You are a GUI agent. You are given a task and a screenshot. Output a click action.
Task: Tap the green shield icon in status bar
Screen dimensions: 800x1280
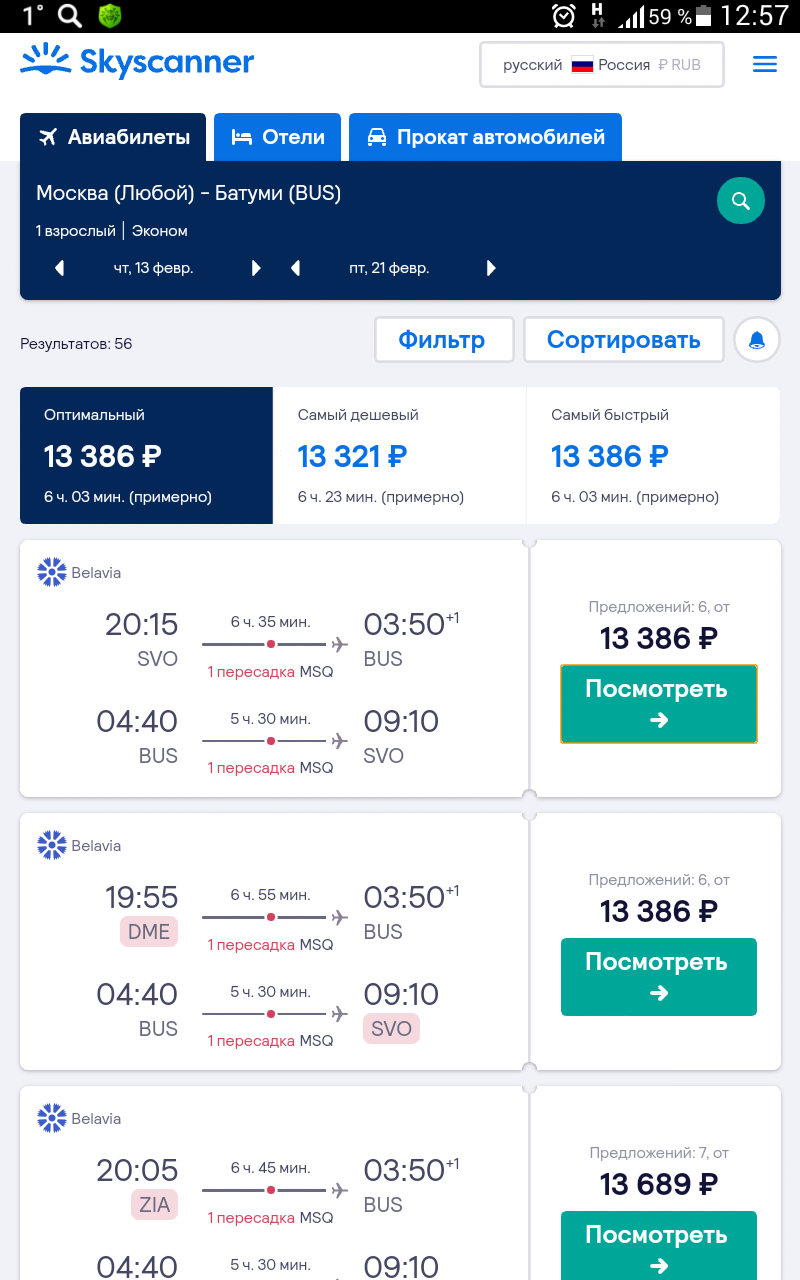[x=110, y=16]
